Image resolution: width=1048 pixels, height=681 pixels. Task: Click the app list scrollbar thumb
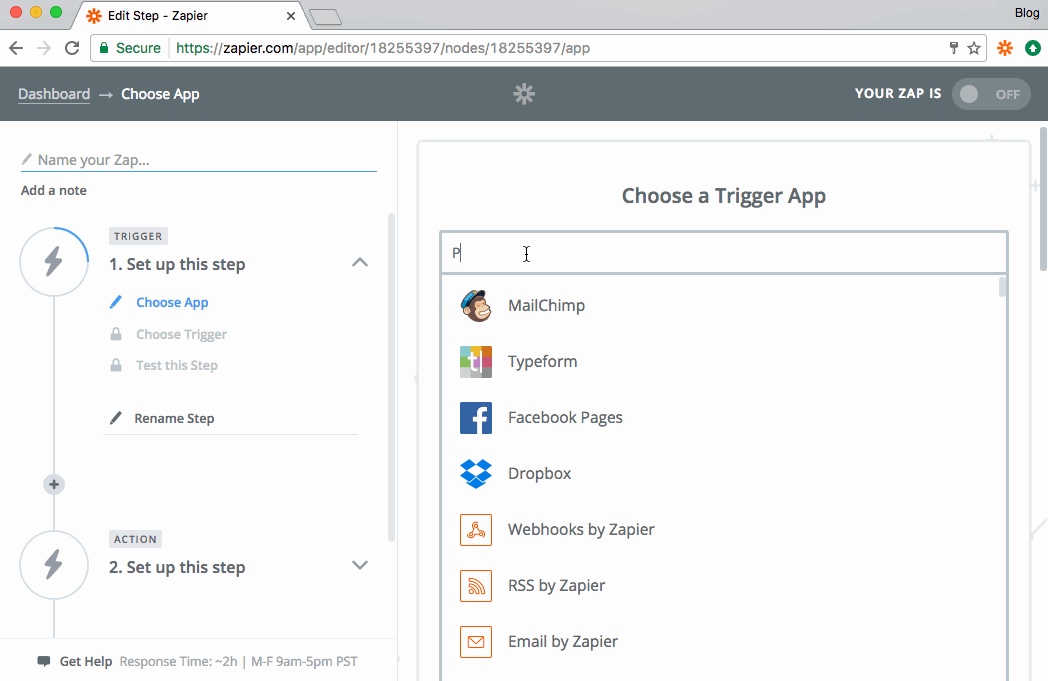pyautogui.click(x=1003, y=287)
